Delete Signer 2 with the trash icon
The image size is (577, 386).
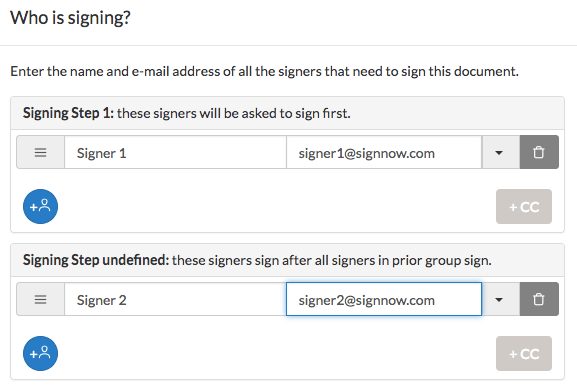pyautogui.click(x=539, y=299)
